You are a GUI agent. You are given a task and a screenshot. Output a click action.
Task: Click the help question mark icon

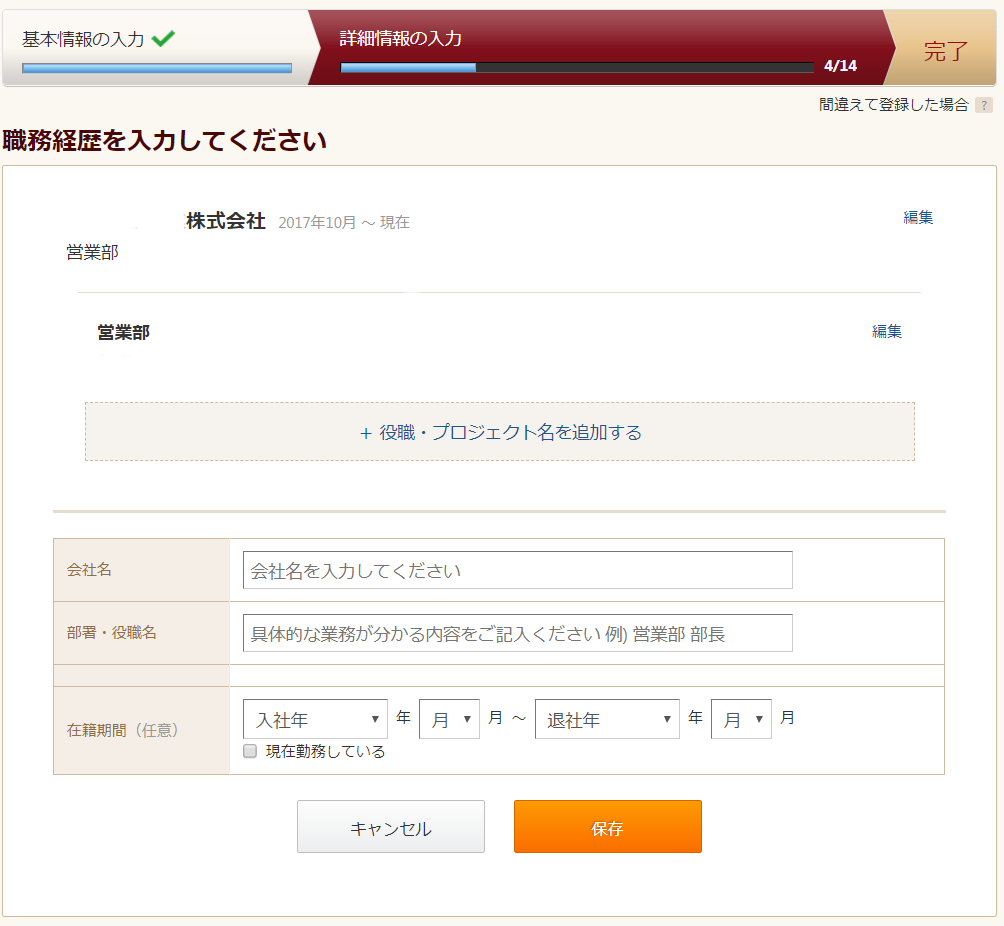984,105
